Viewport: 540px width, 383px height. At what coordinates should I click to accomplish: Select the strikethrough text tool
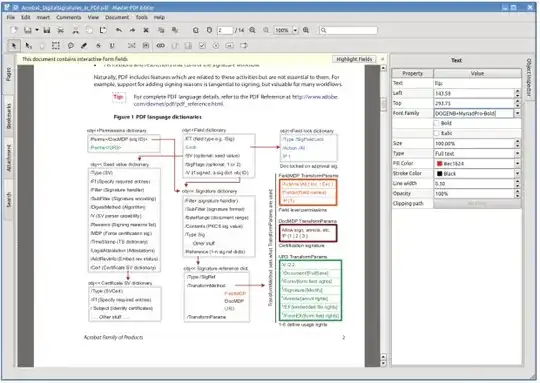click(x=98, y=45)
